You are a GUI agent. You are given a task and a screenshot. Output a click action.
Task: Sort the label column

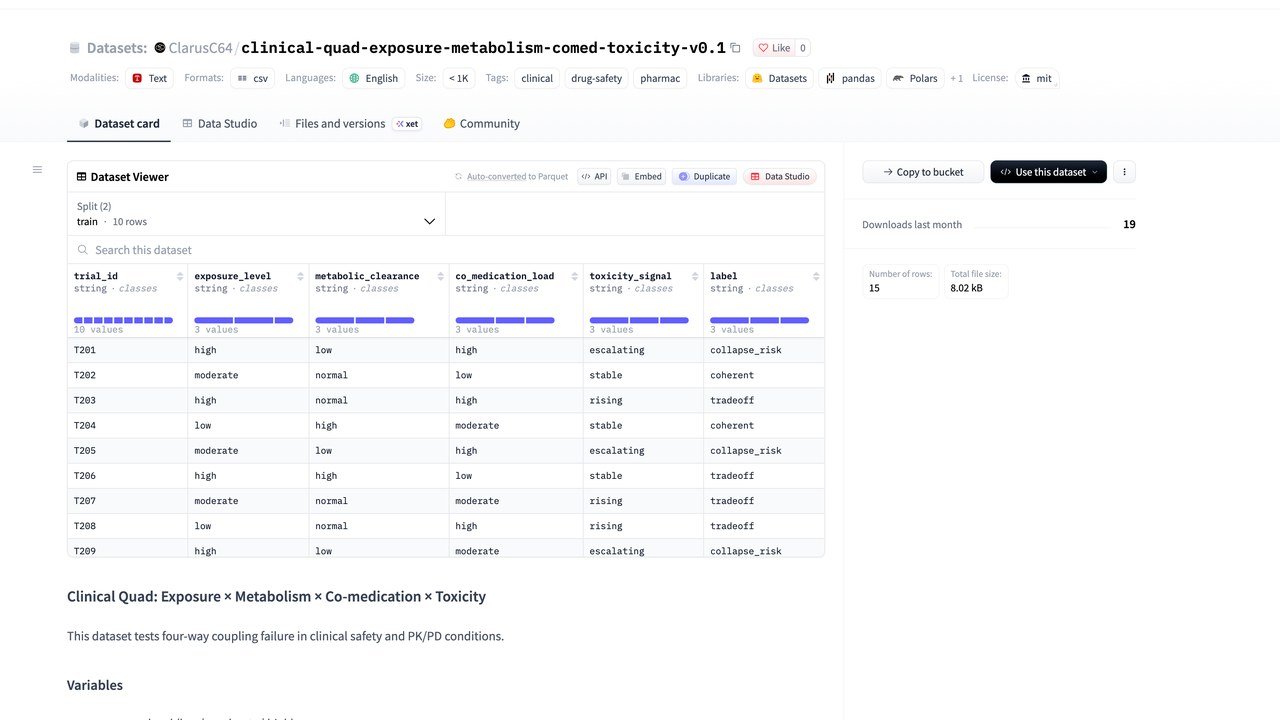(x=816, y=276)
